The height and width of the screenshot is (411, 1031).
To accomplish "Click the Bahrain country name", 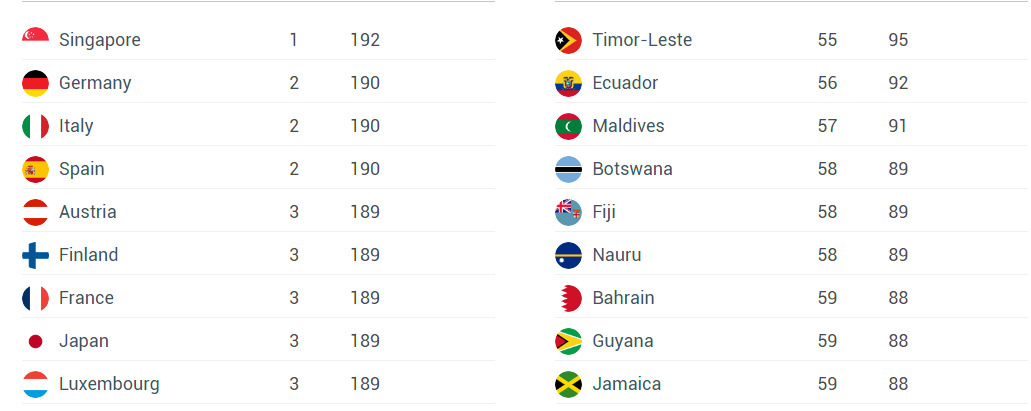I will [x=623, y=298].
